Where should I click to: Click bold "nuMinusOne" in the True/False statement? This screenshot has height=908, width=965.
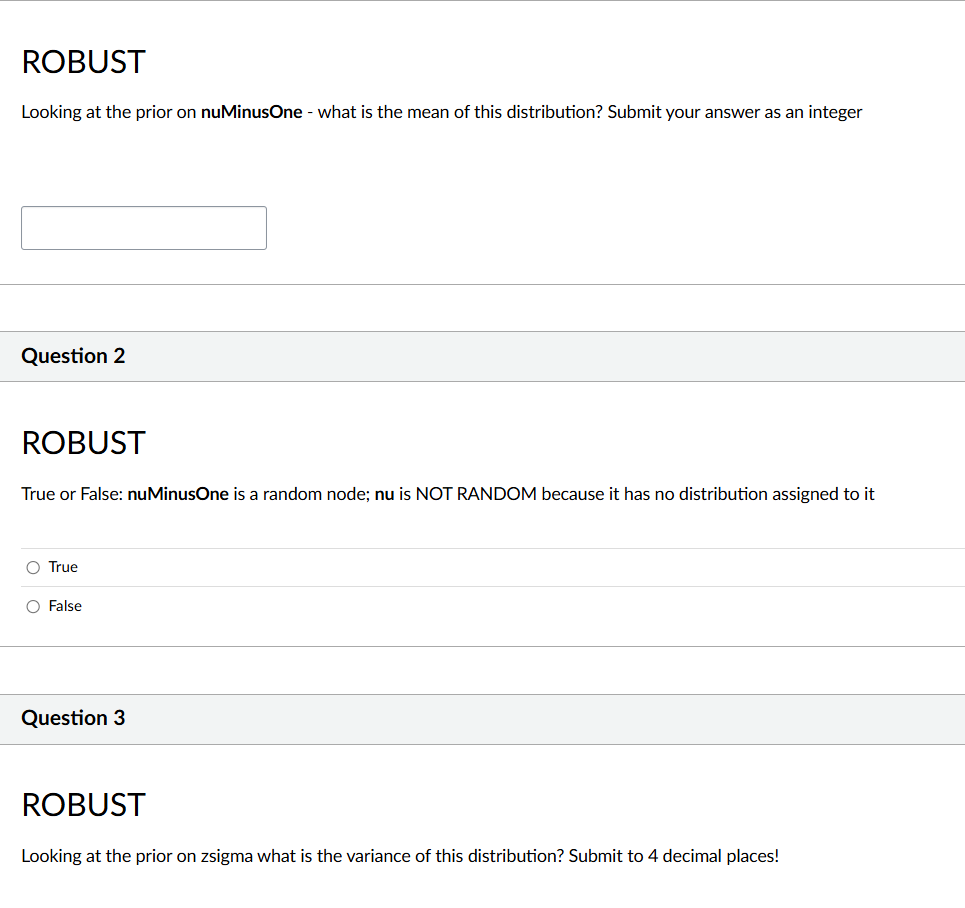click(178, 494)
